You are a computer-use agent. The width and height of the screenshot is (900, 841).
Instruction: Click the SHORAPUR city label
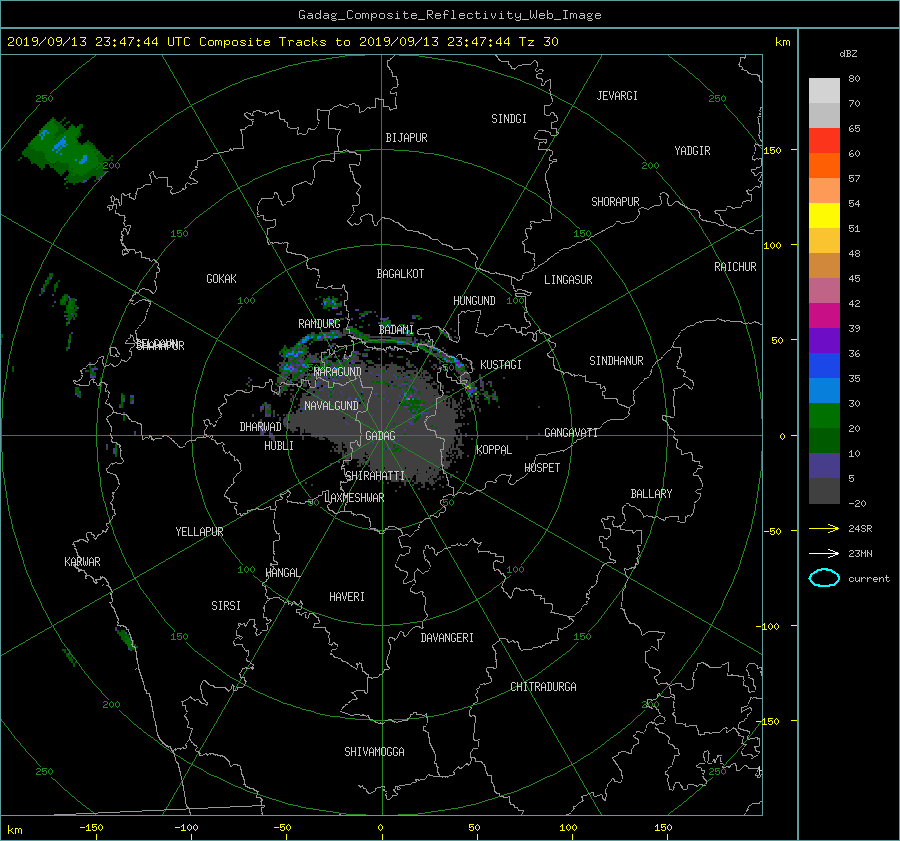click(x=615, y=202)
